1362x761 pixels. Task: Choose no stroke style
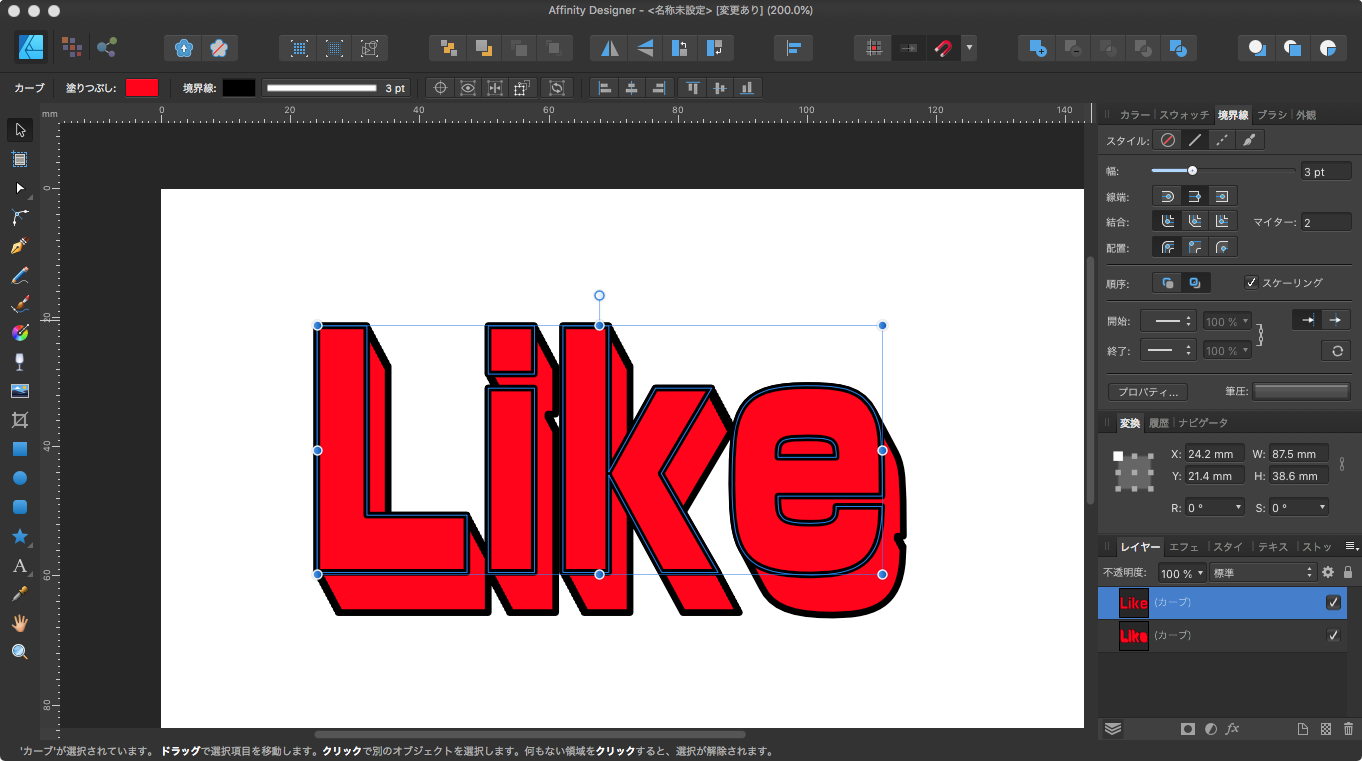click(x=1167, y=141)
